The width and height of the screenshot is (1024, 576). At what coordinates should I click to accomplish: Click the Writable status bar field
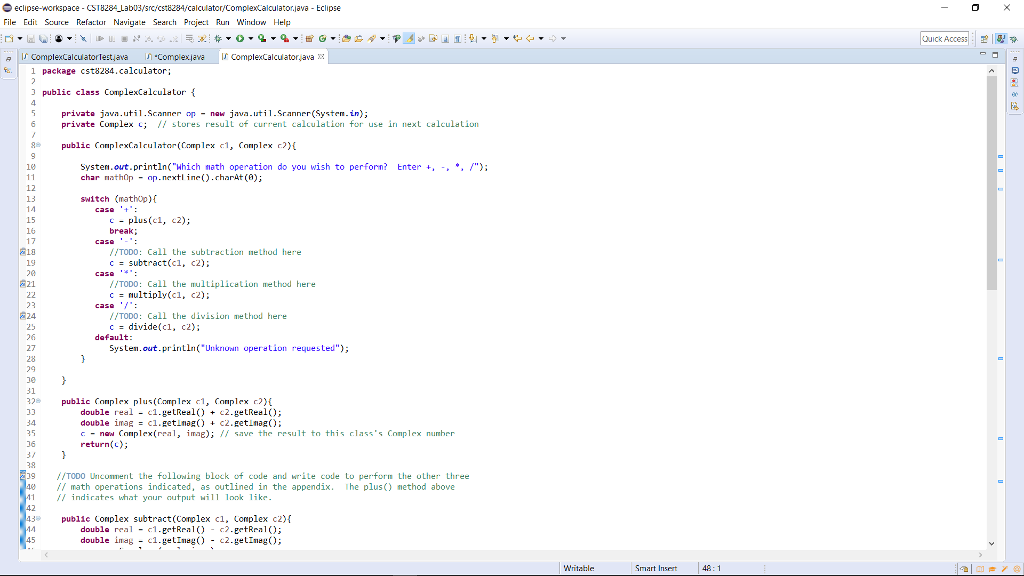(x=577, y=567)
